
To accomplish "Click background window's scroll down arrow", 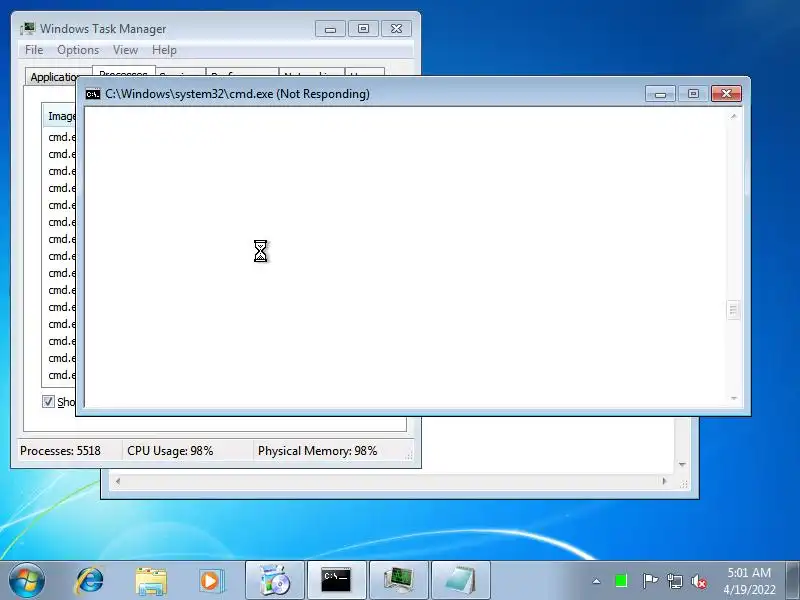I will click(682, 465).
